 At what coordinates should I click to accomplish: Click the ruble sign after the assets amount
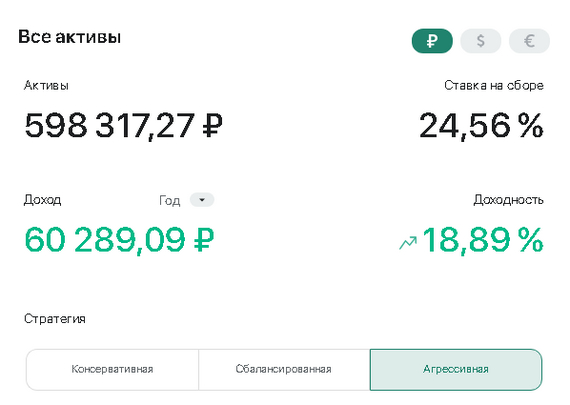point(212,125)
